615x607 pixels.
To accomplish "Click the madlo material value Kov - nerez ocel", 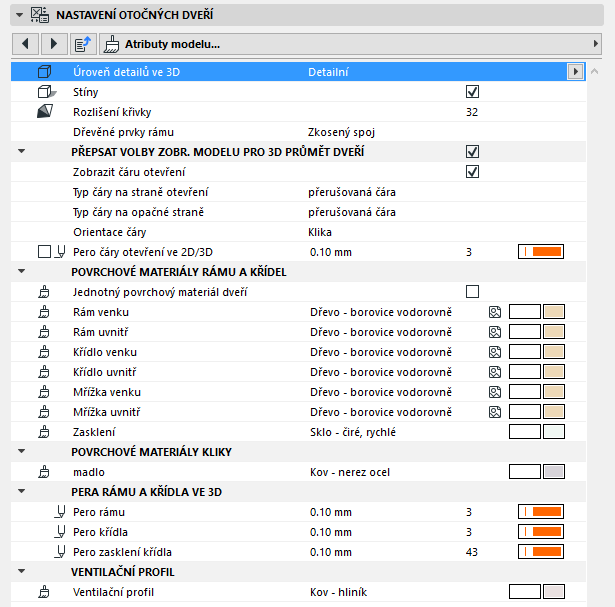I will click(349, 472).
